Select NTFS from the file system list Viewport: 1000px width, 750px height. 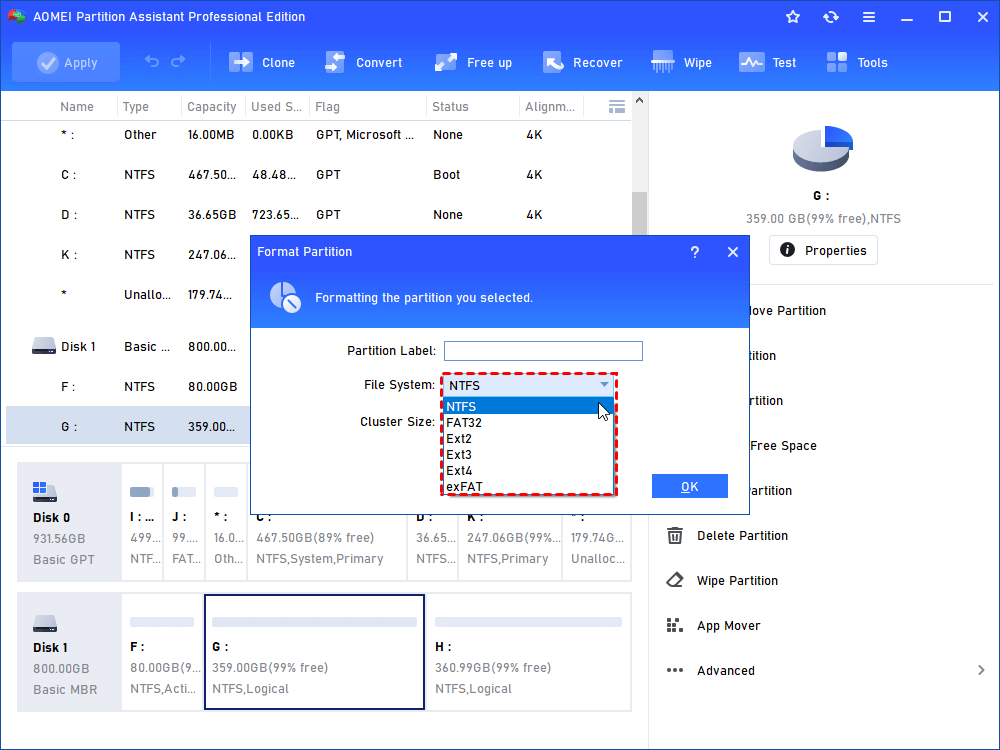tap(528, 406)
